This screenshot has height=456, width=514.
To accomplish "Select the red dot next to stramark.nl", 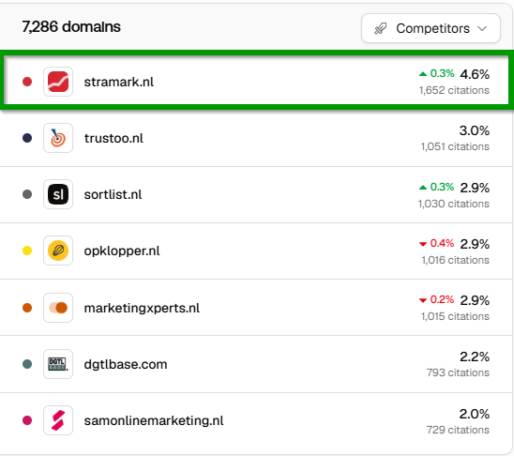I will point(27,82).
